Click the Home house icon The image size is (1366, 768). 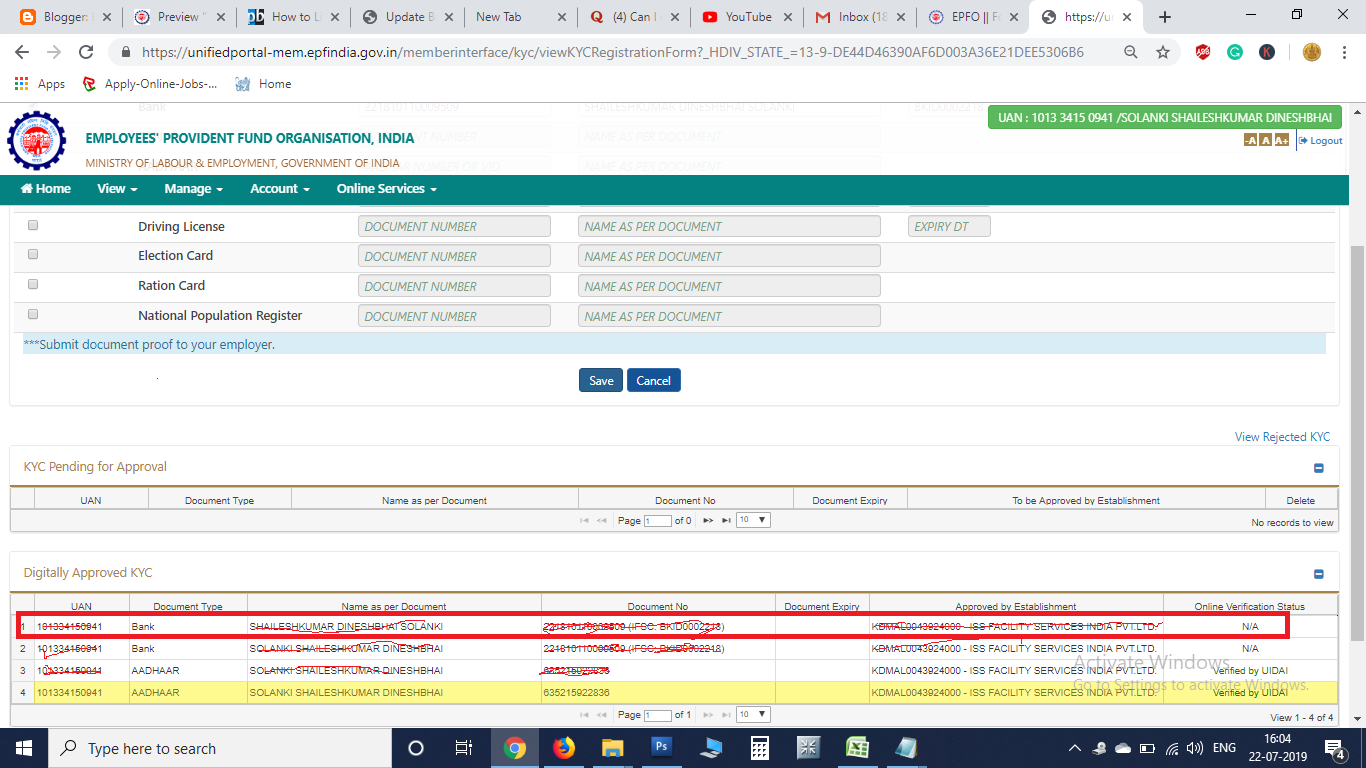tap(25, 189)
